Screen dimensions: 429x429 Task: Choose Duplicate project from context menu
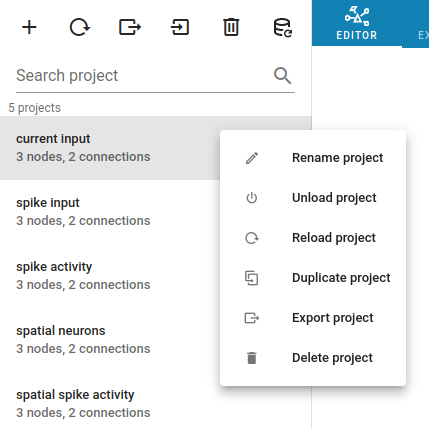pos(313,278)
